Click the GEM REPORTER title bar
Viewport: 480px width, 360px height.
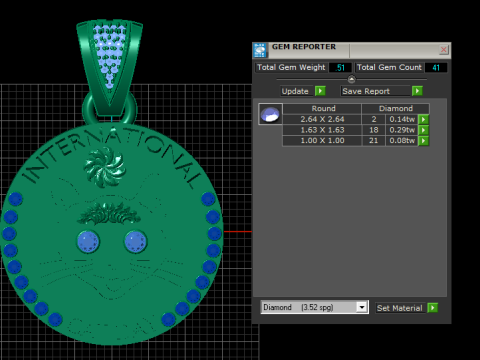coord(353,50)
